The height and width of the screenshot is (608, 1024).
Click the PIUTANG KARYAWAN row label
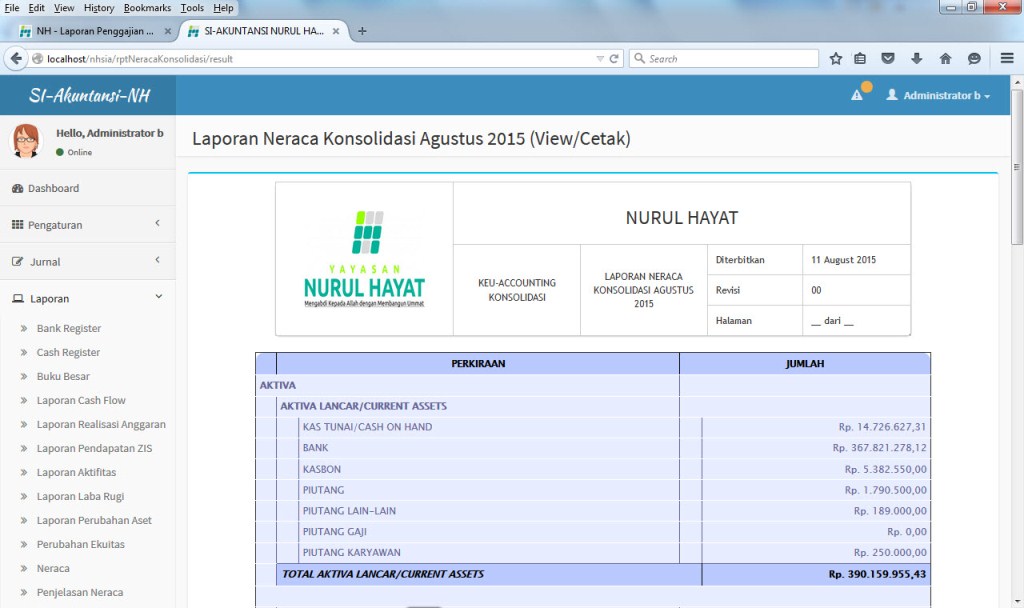pyautogui.click(x=351, y=552)
